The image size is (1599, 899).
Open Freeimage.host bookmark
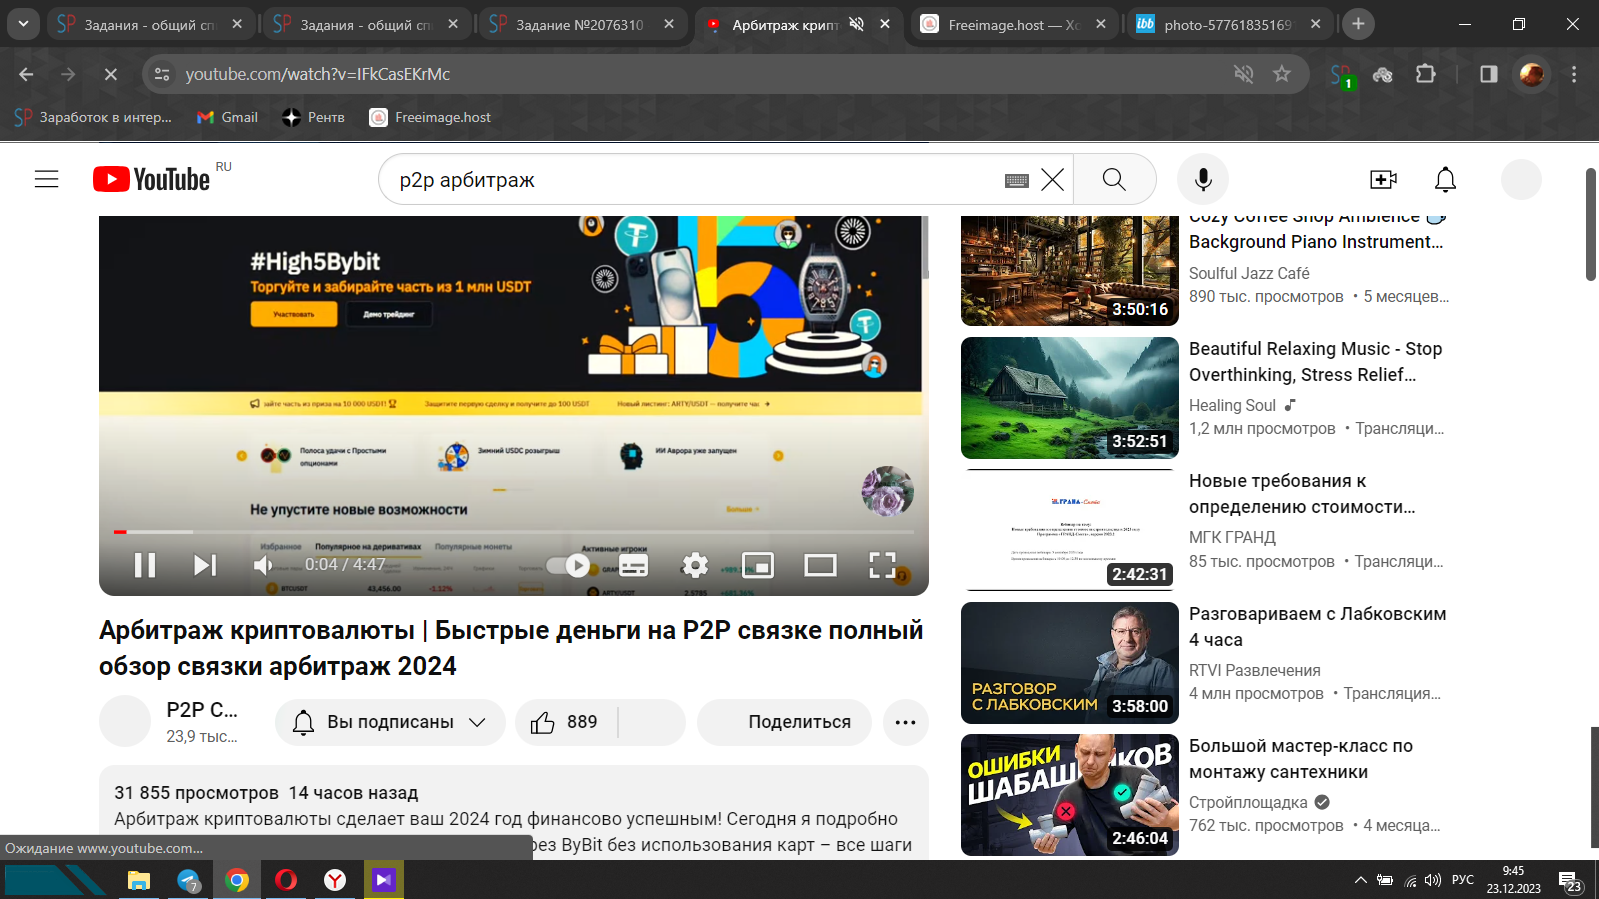click(x=430, y=117)
